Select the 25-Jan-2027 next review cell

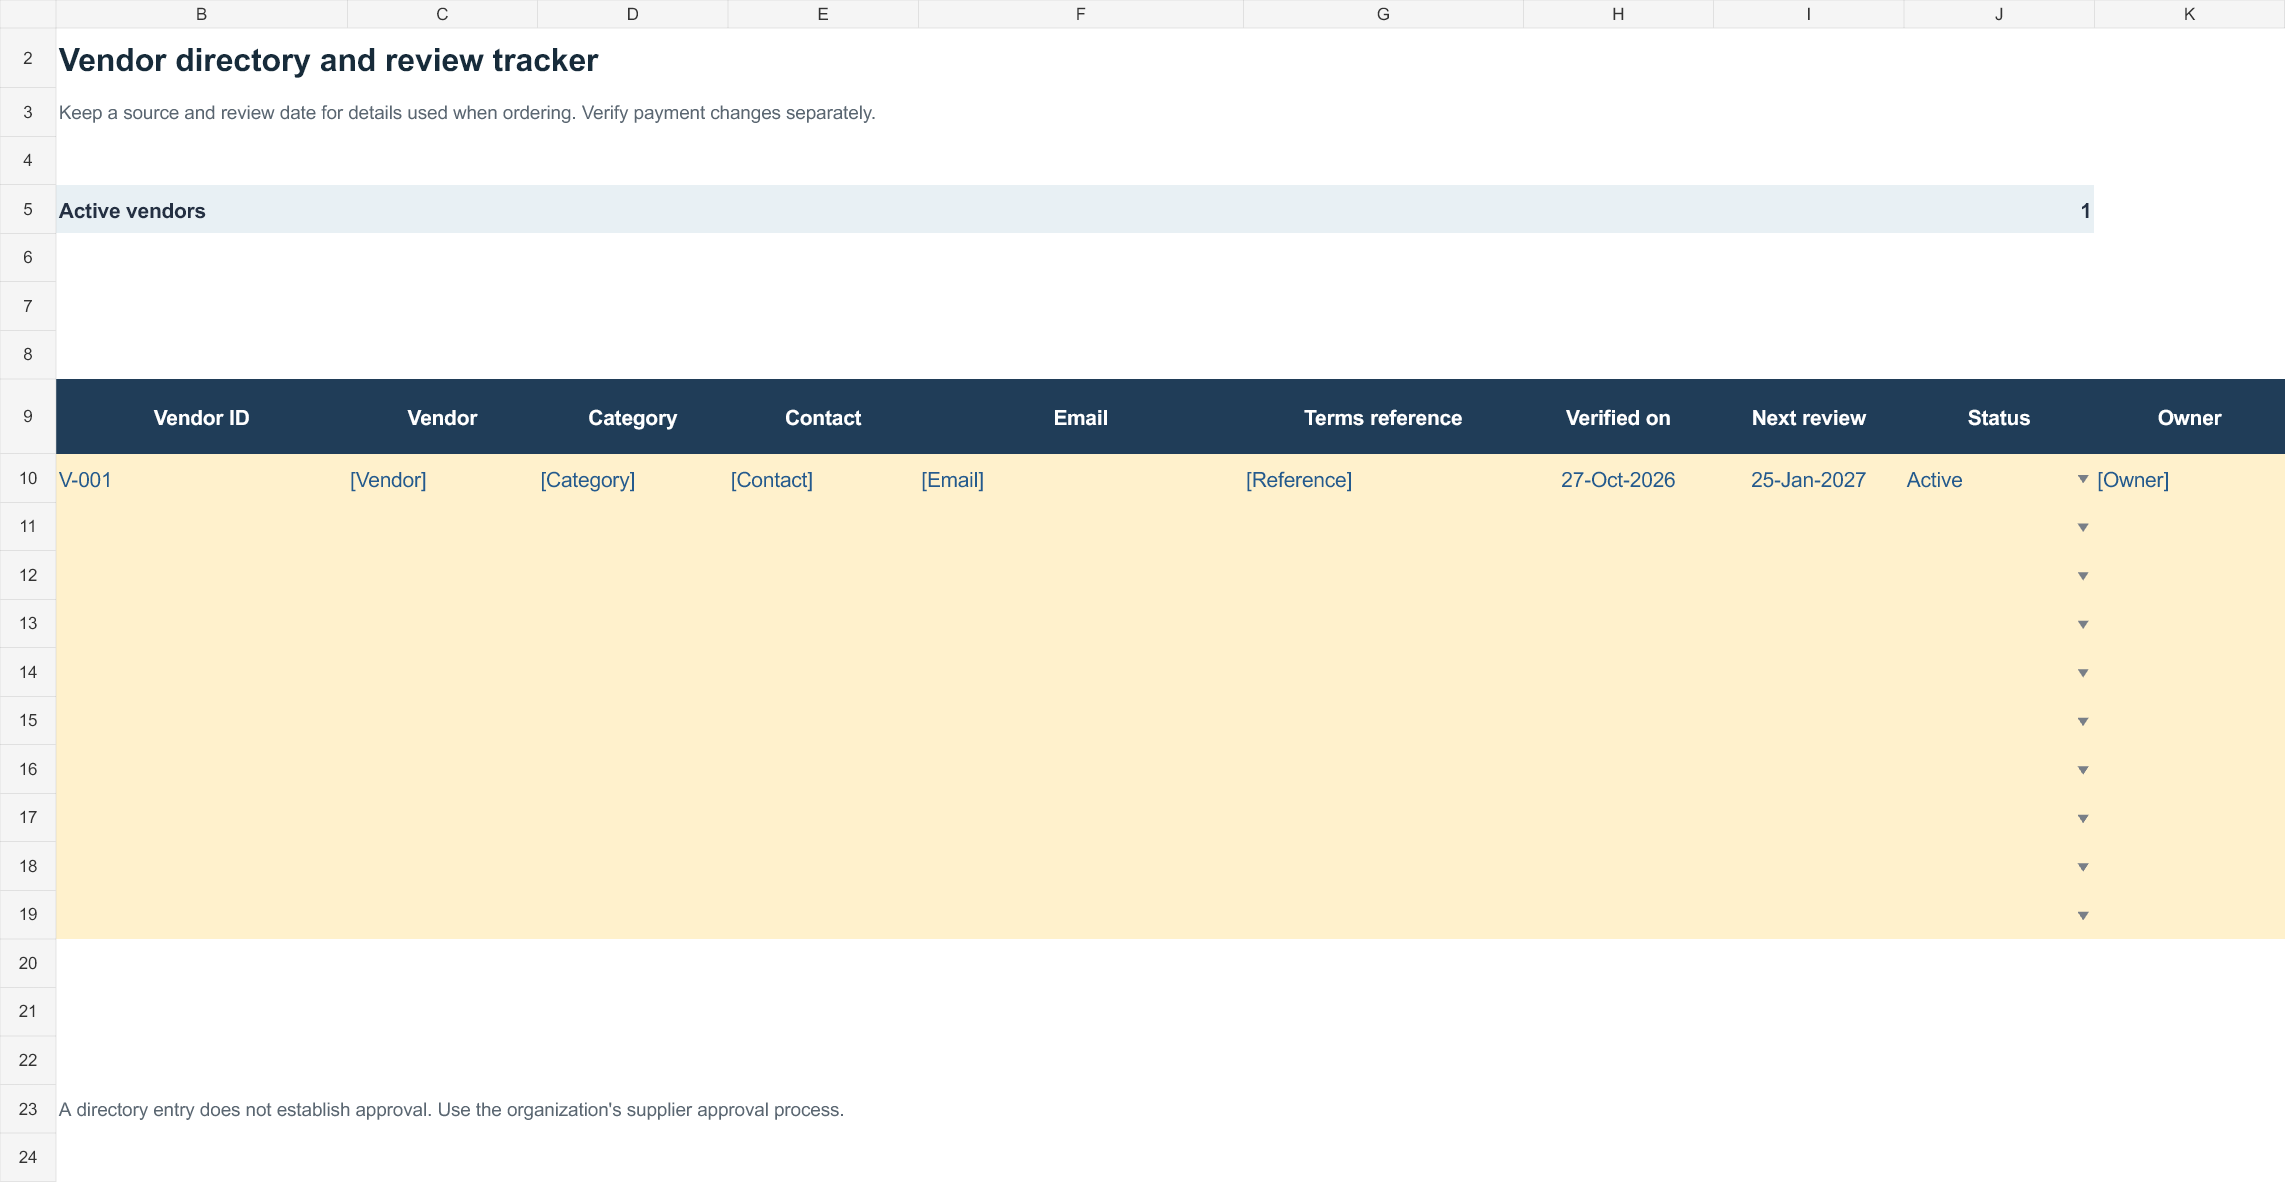pyautogui.click(x=1808, y=479)
